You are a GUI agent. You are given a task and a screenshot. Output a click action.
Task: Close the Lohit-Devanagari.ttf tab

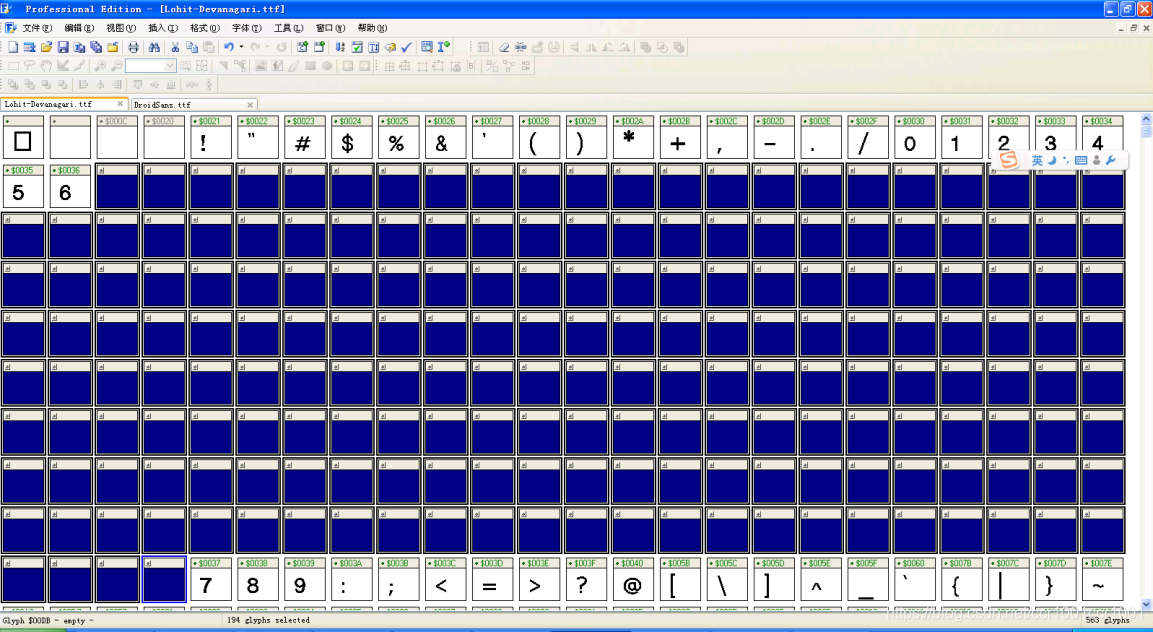tap(120, 104)
